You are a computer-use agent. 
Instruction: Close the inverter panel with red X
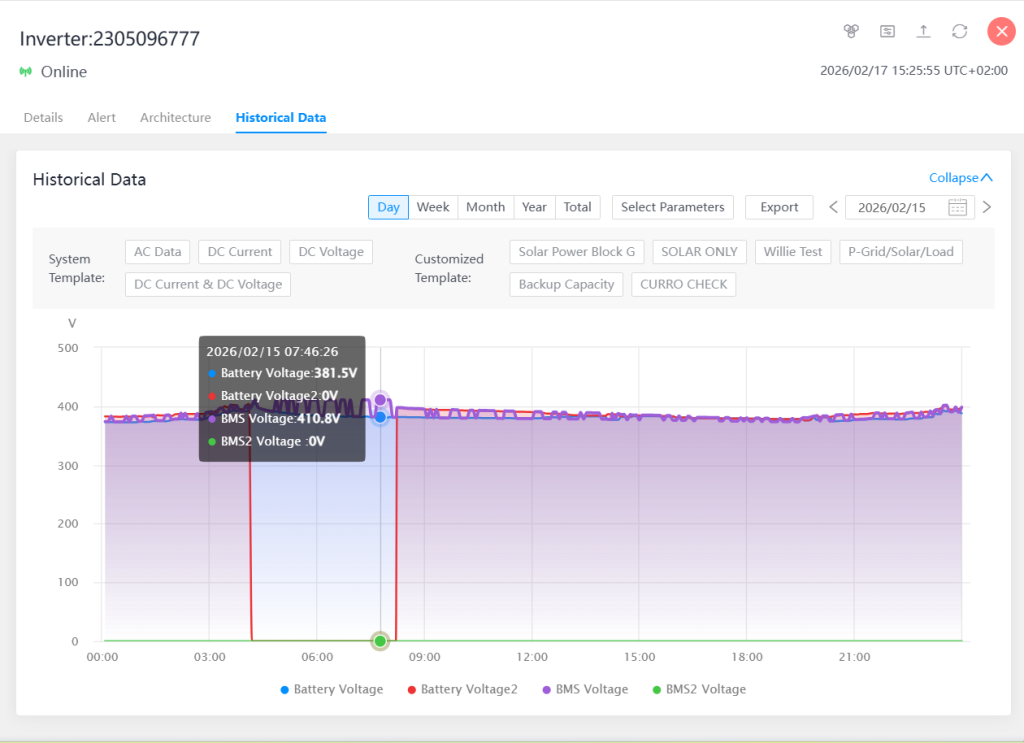1001,31
